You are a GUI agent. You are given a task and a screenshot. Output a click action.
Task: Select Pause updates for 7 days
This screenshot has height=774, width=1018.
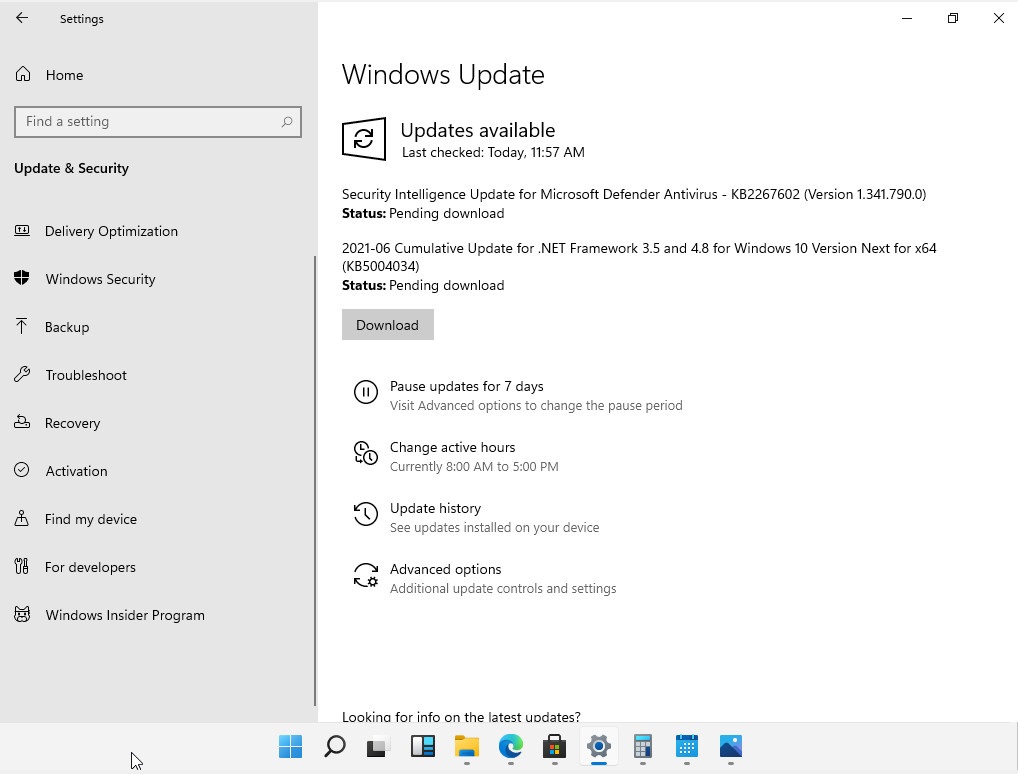pyautogui.click(x=466, y=386)
